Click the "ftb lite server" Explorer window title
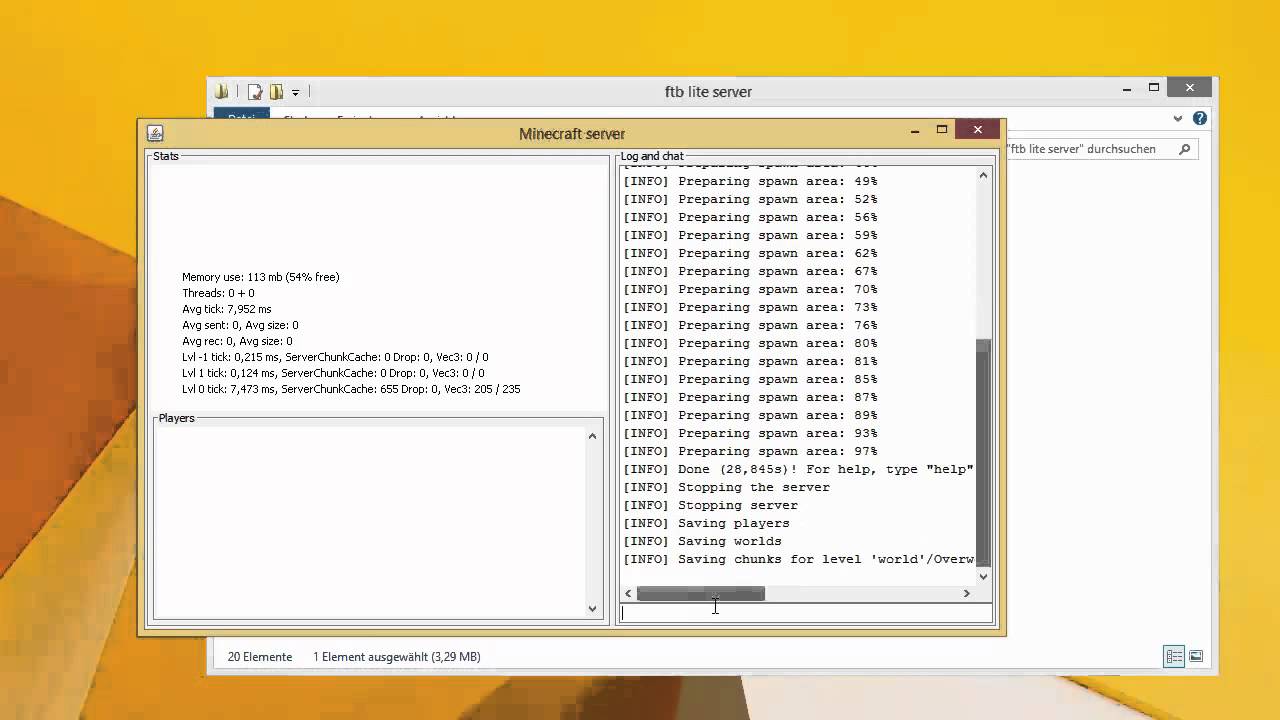Image resolution: width=1280 pixels, height=720 pixels. click(708, 92)
